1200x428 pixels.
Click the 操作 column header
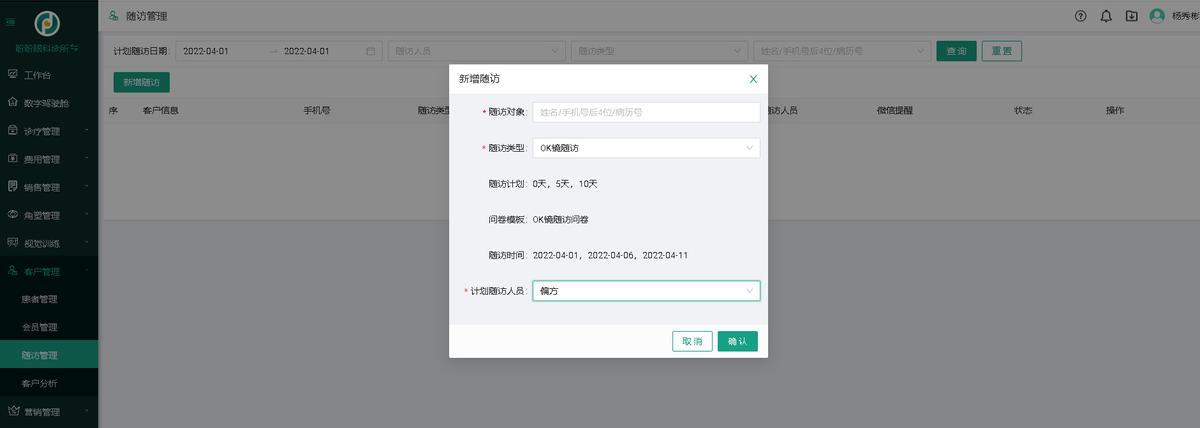[x=1115, y=110]
